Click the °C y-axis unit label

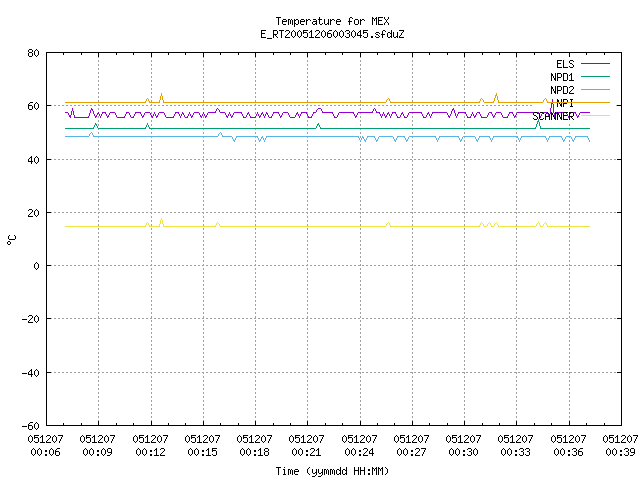click(12, 240)
